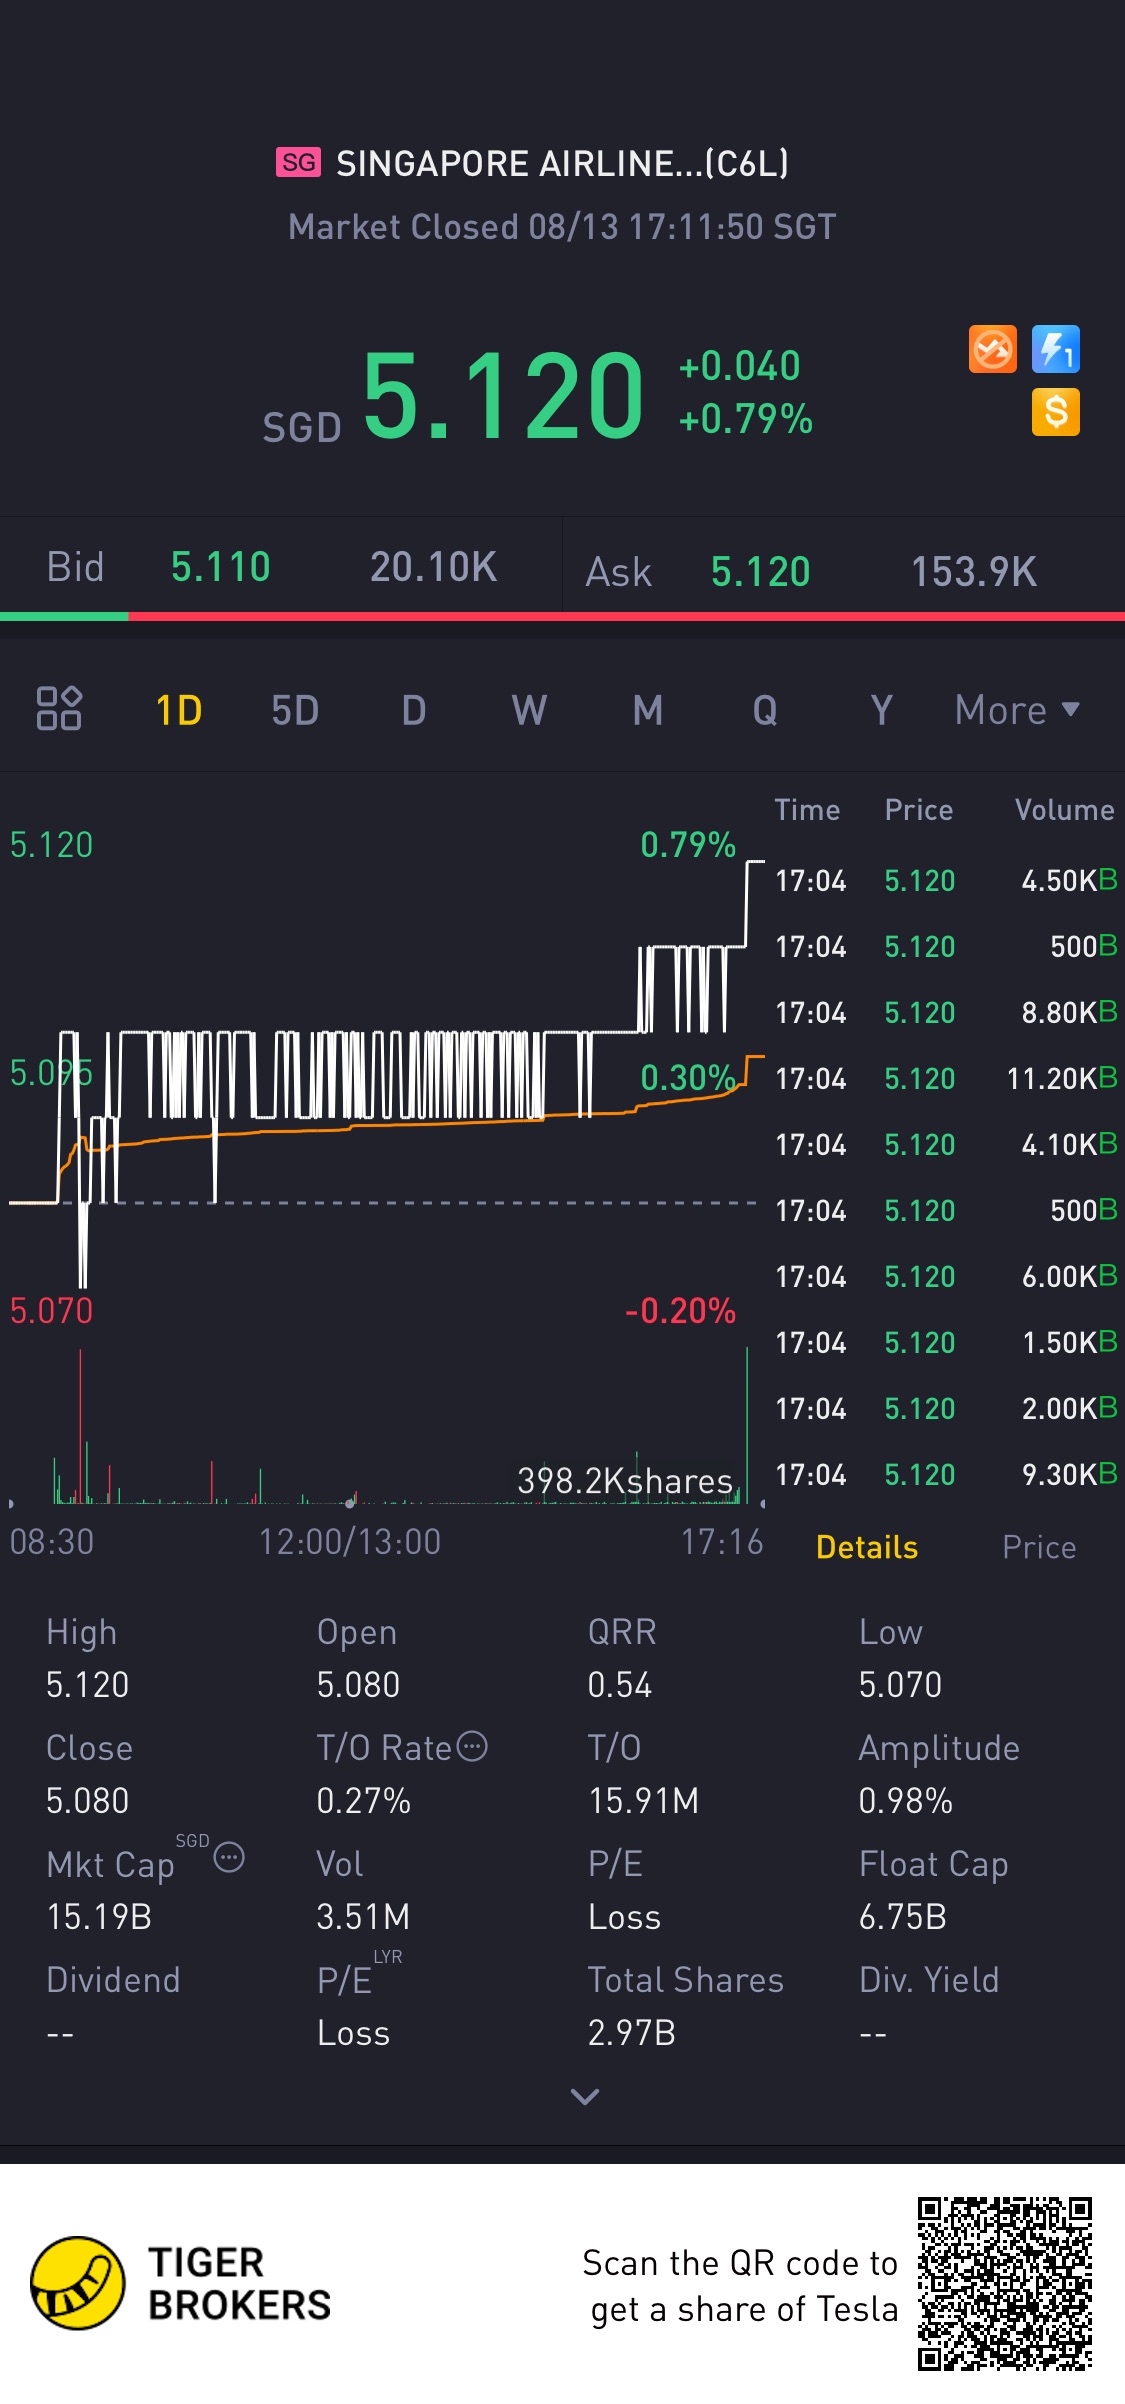This screenshot has height=2404, width=1125.
Task: Tap info icon next to T/O Rate
Action: (x=472, y=1746)
